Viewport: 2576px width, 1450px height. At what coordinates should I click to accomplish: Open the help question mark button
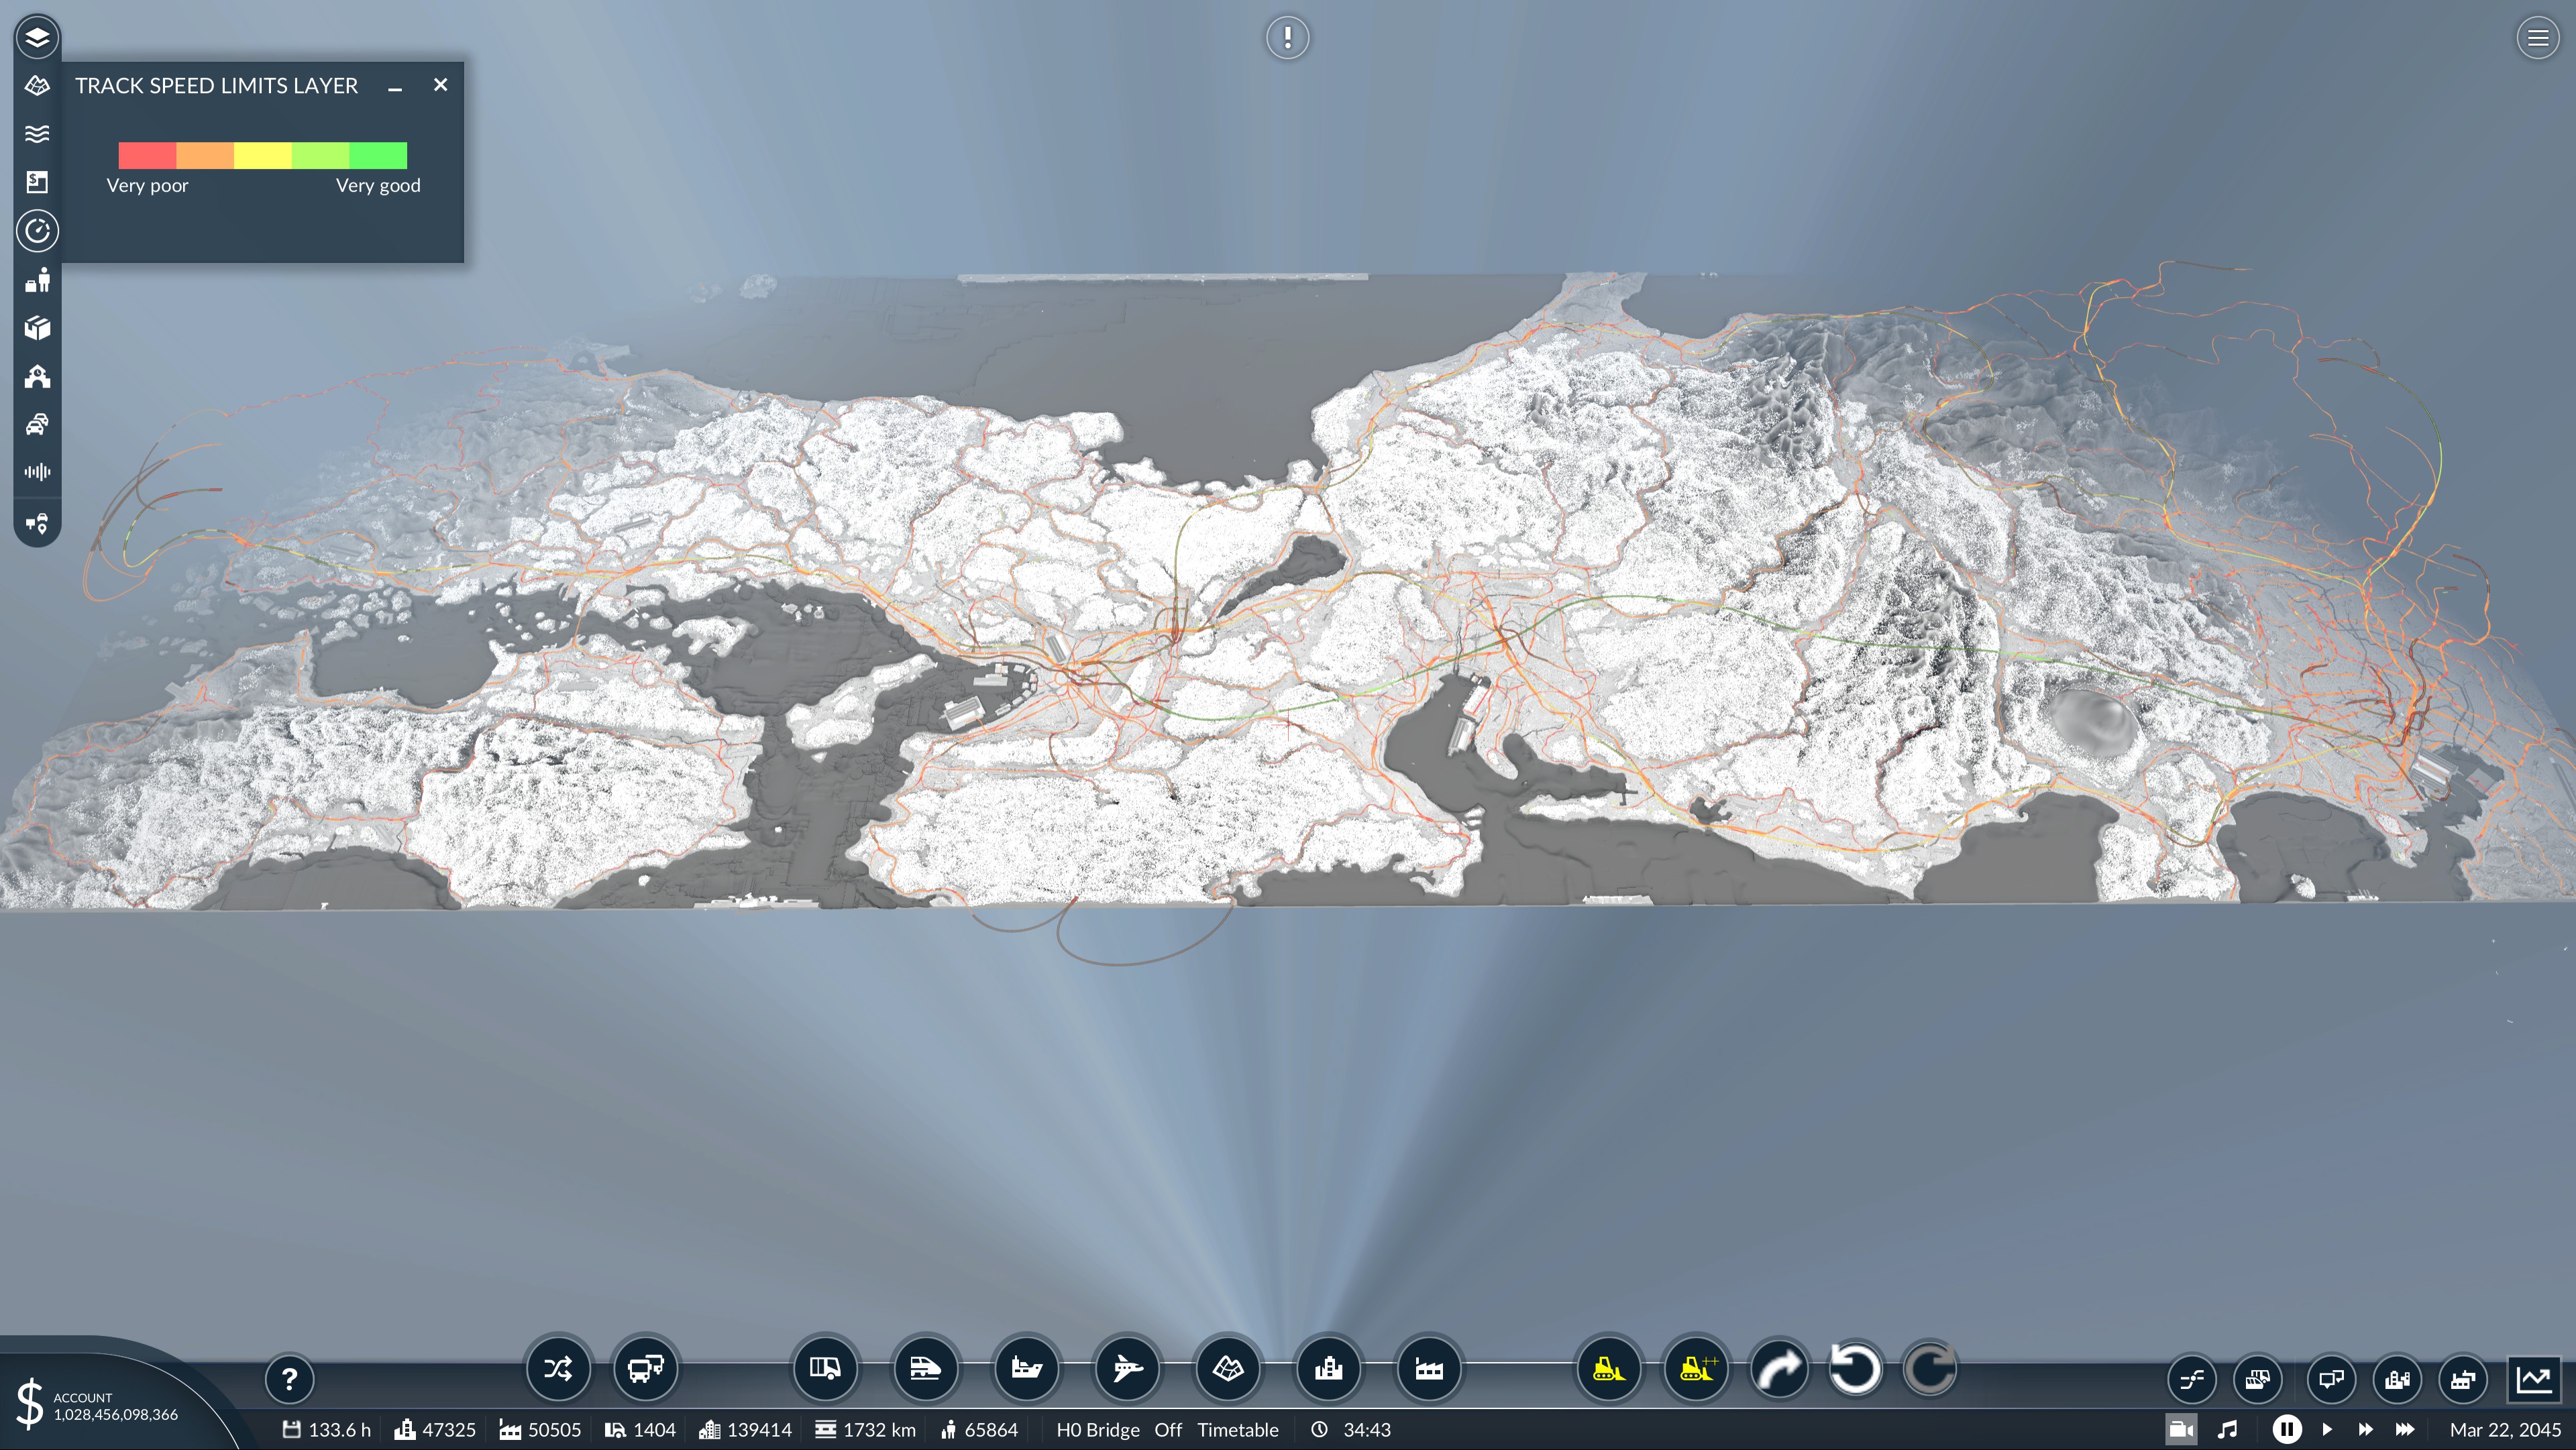289,1379
